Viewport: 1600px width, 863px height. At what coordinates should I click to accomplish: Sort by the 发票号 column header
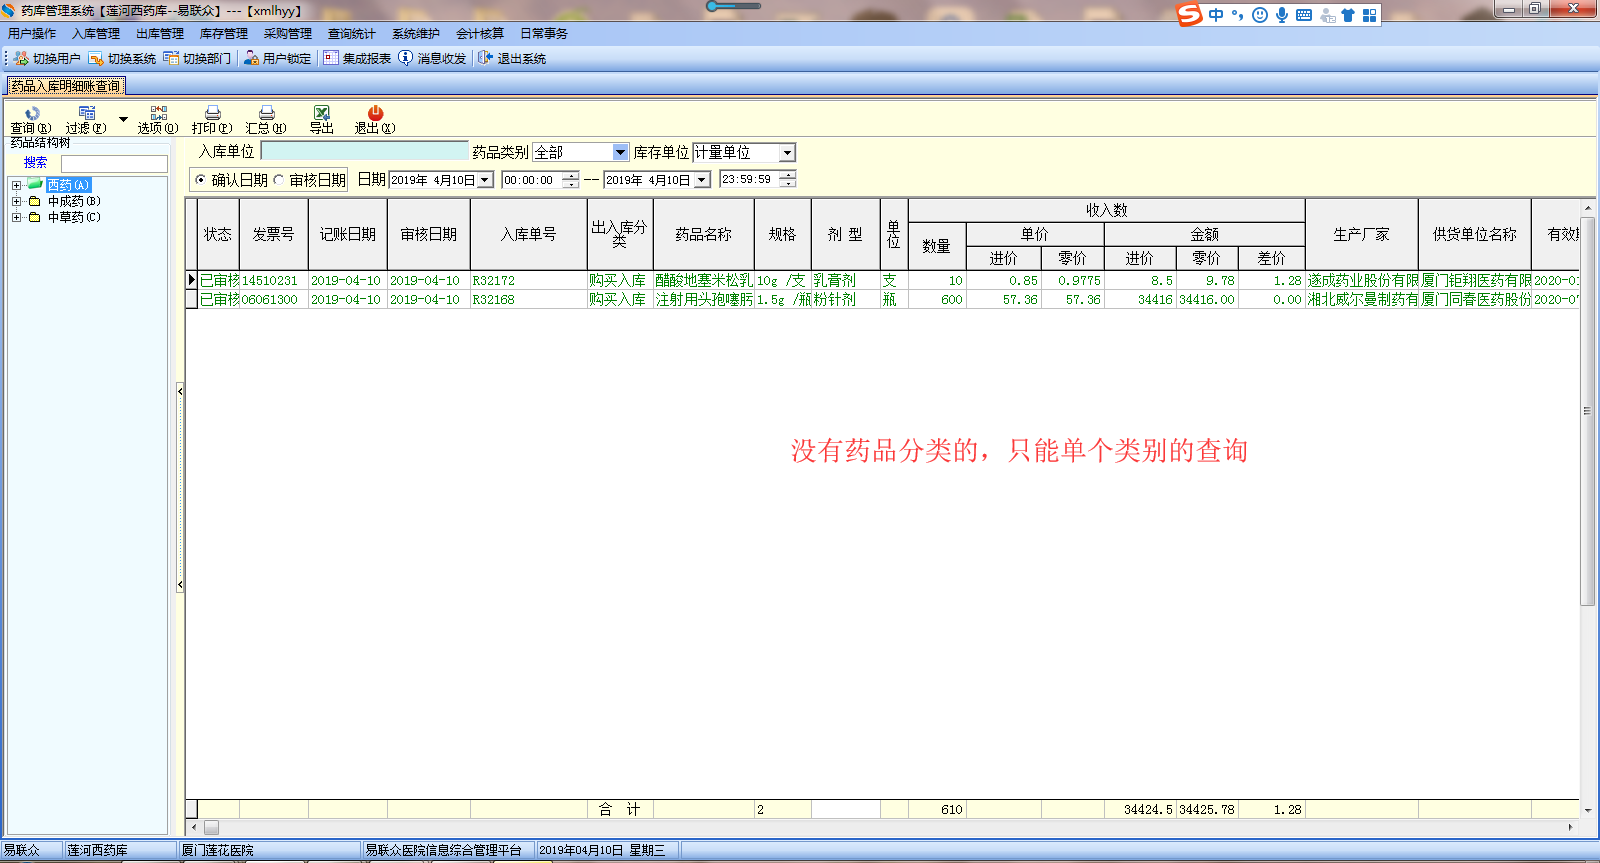[x=274, y=234]
